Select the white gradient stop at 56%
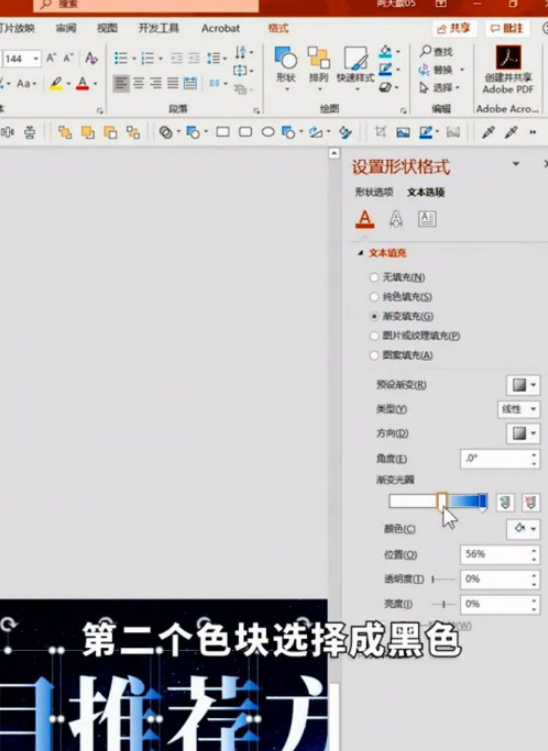 click(x=442, y=501)
